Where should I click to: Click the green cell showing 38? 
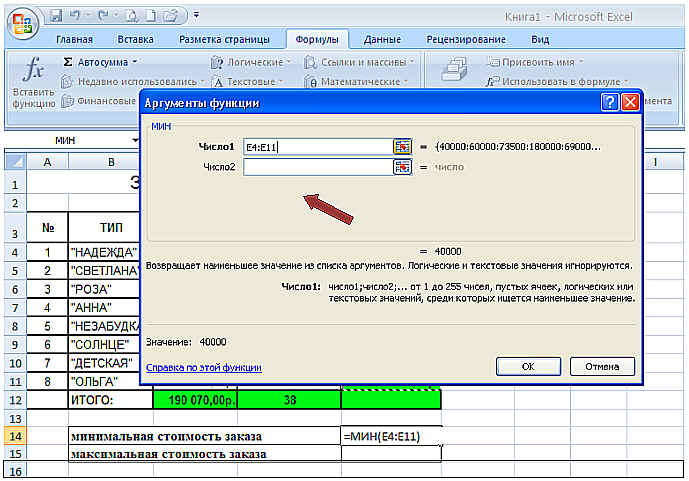click(289, 400)
